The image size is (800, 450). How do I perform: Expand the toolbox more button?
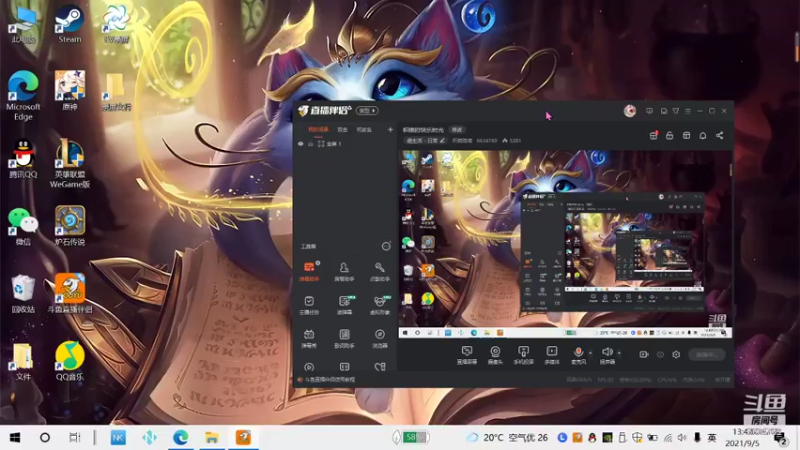tap(386, 246)
